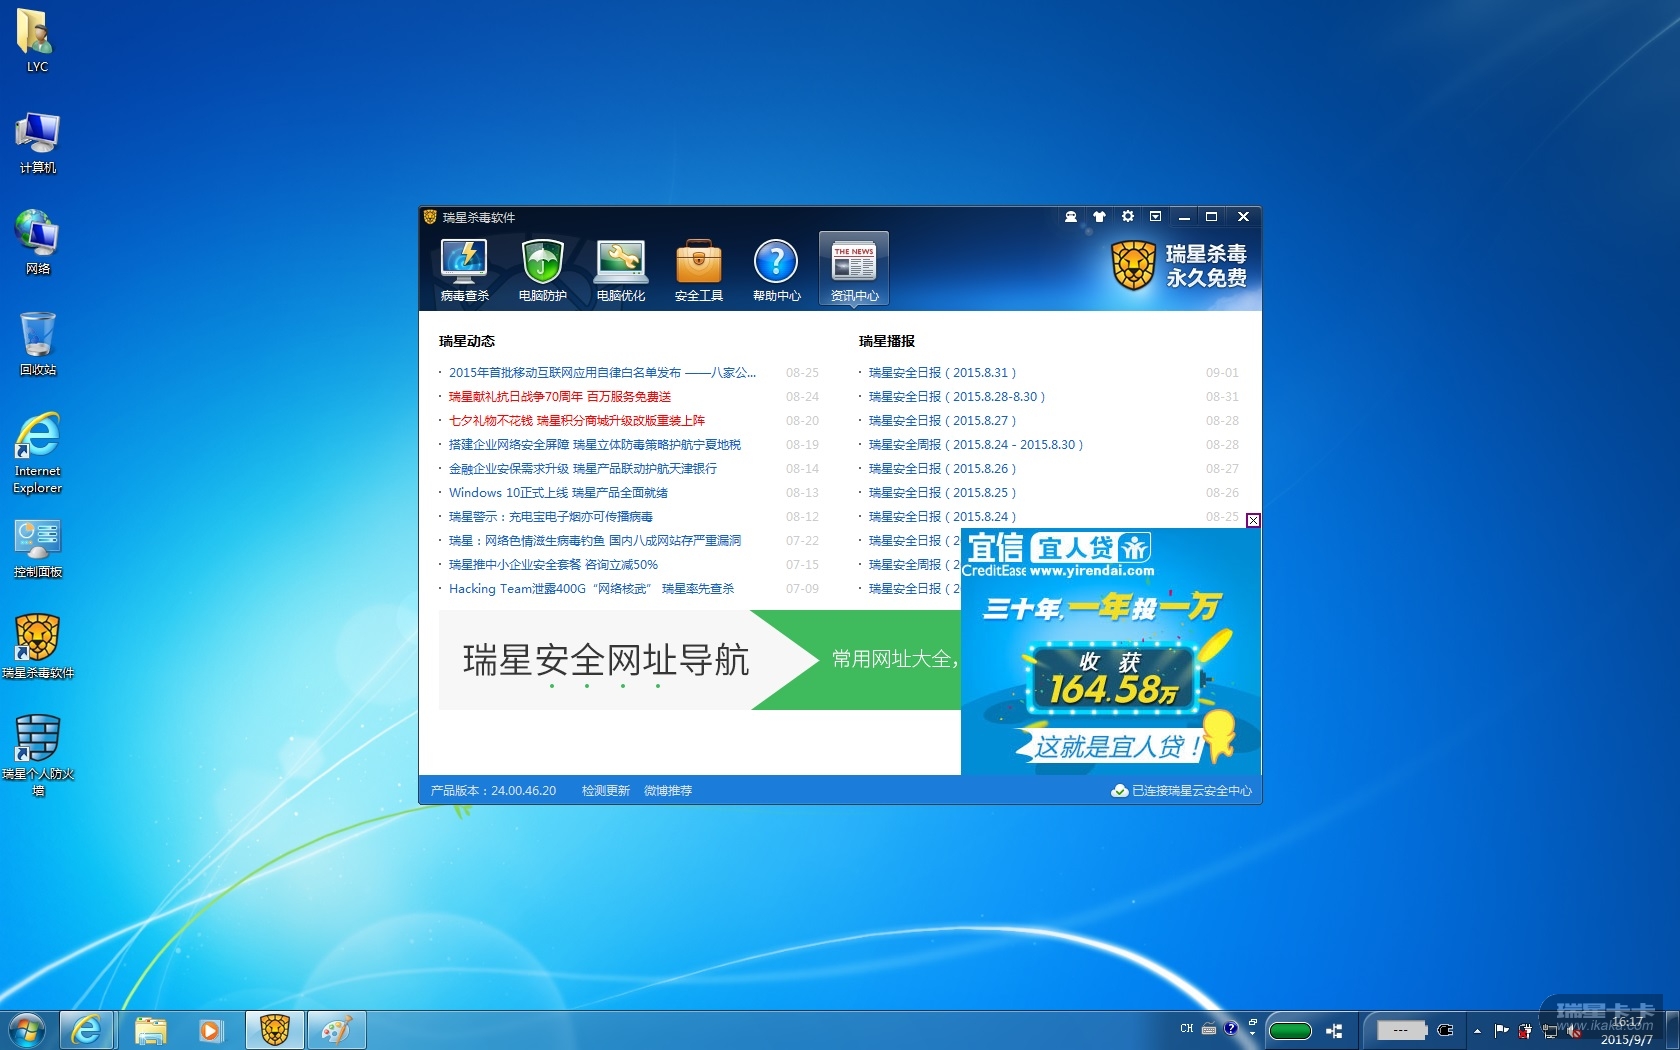Click the user account icon in title bar
1680x1050 pixels.
click(x=1071, y=217)
